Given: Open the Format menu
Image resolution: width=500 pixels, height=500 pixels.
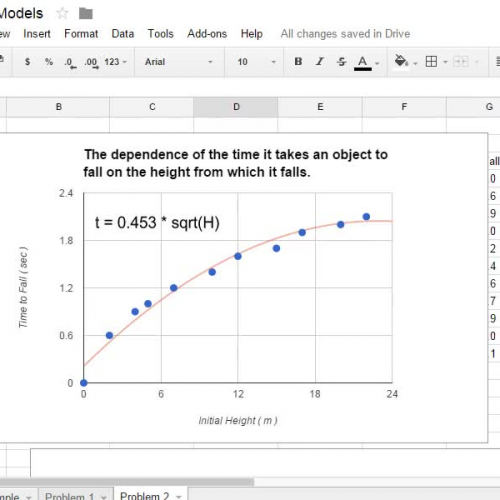Looking at the screenshot, I should 81,34.
